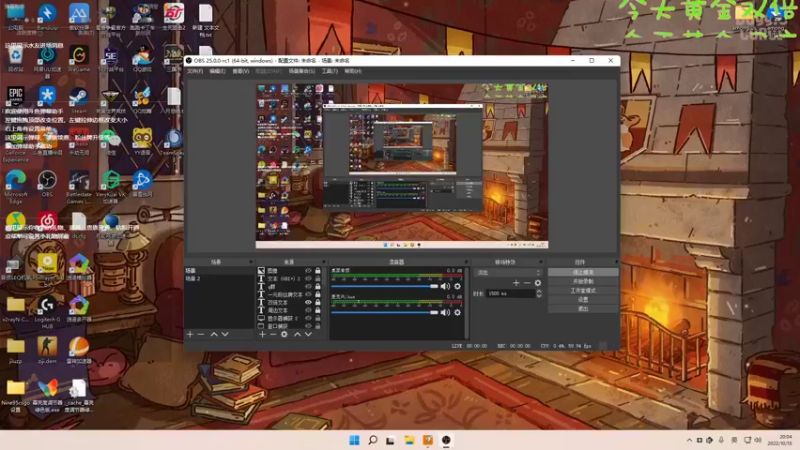
Task: Open transition properties gear icon
Action: coord(538,283)
